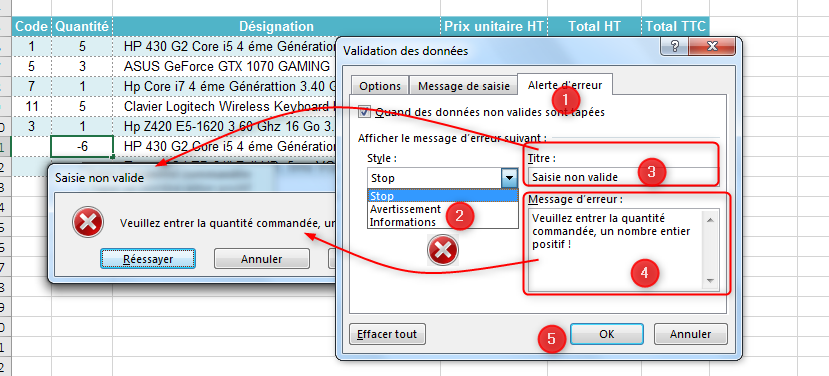829x376 pixels.
Task: Toggle the invalid data alert checkbox
Action: (364, 112)
